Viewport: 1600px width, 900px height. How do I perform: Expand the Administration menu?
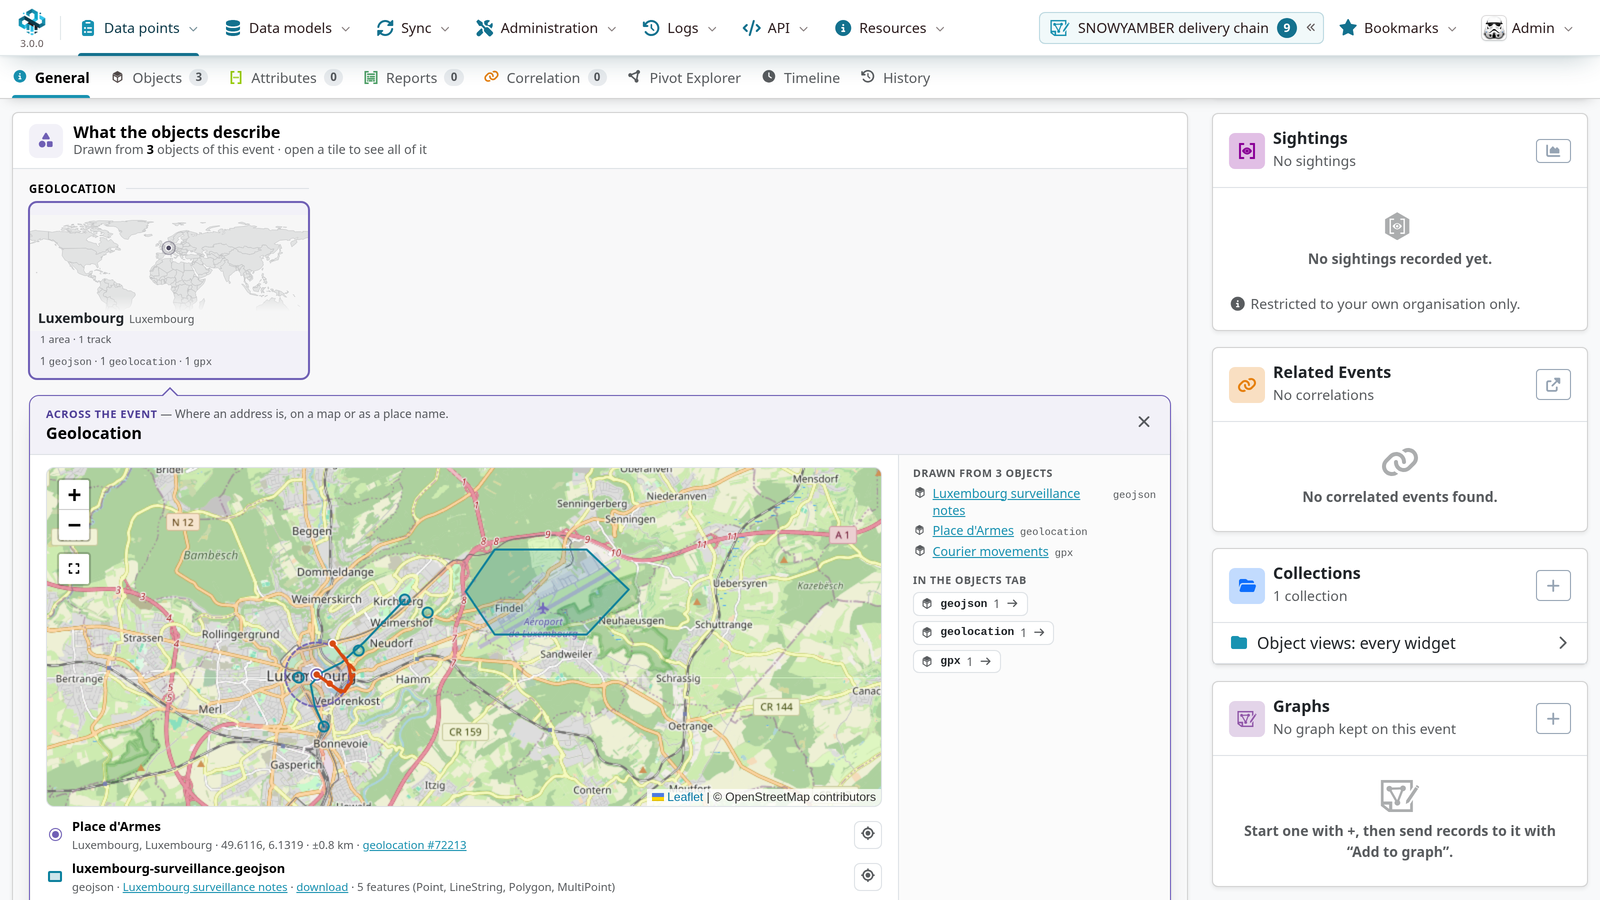[x=546, y=28]
